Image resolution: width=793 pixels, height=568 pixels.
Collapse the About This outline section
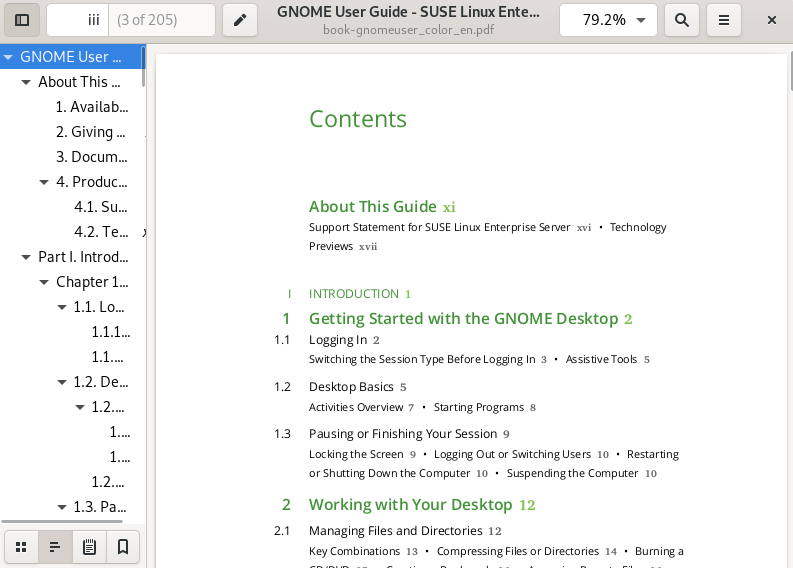(27, 82)
